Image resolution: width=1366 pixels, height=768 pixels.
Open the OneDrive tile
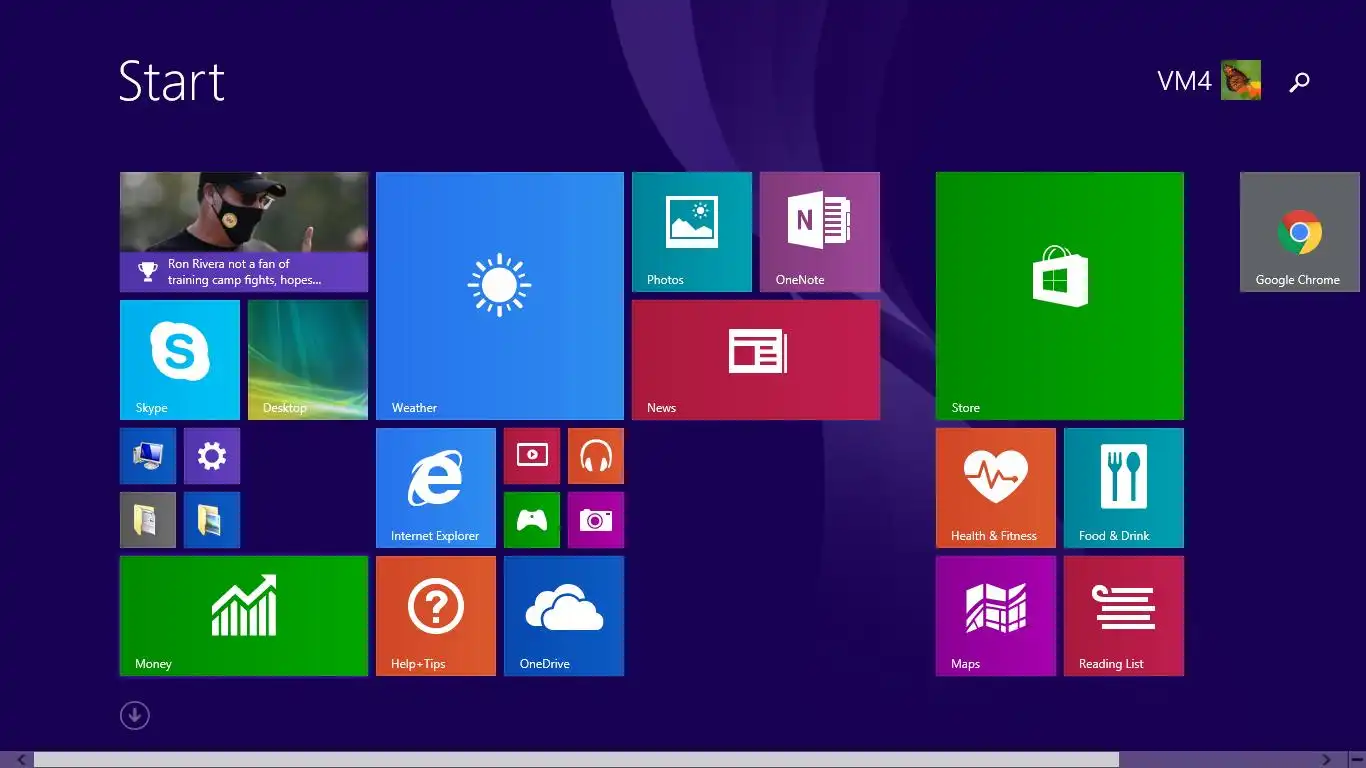[x=564, y=616]
